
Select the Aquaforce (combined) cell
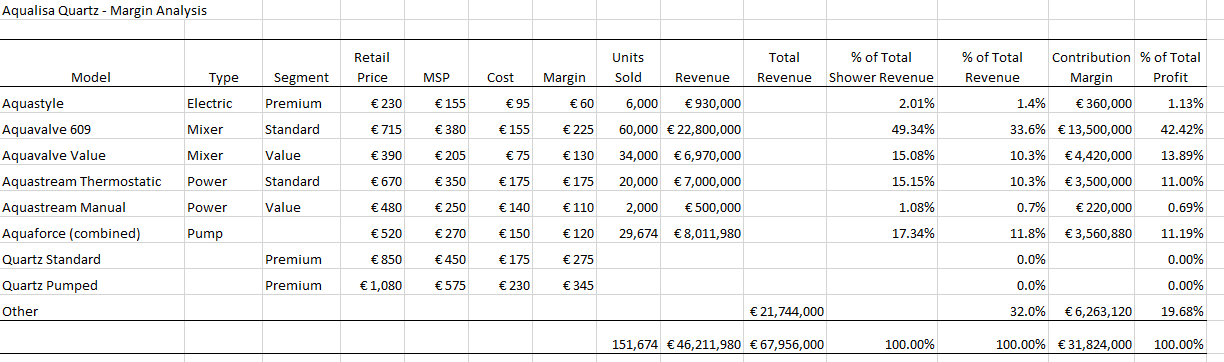[x=72, y=233]
